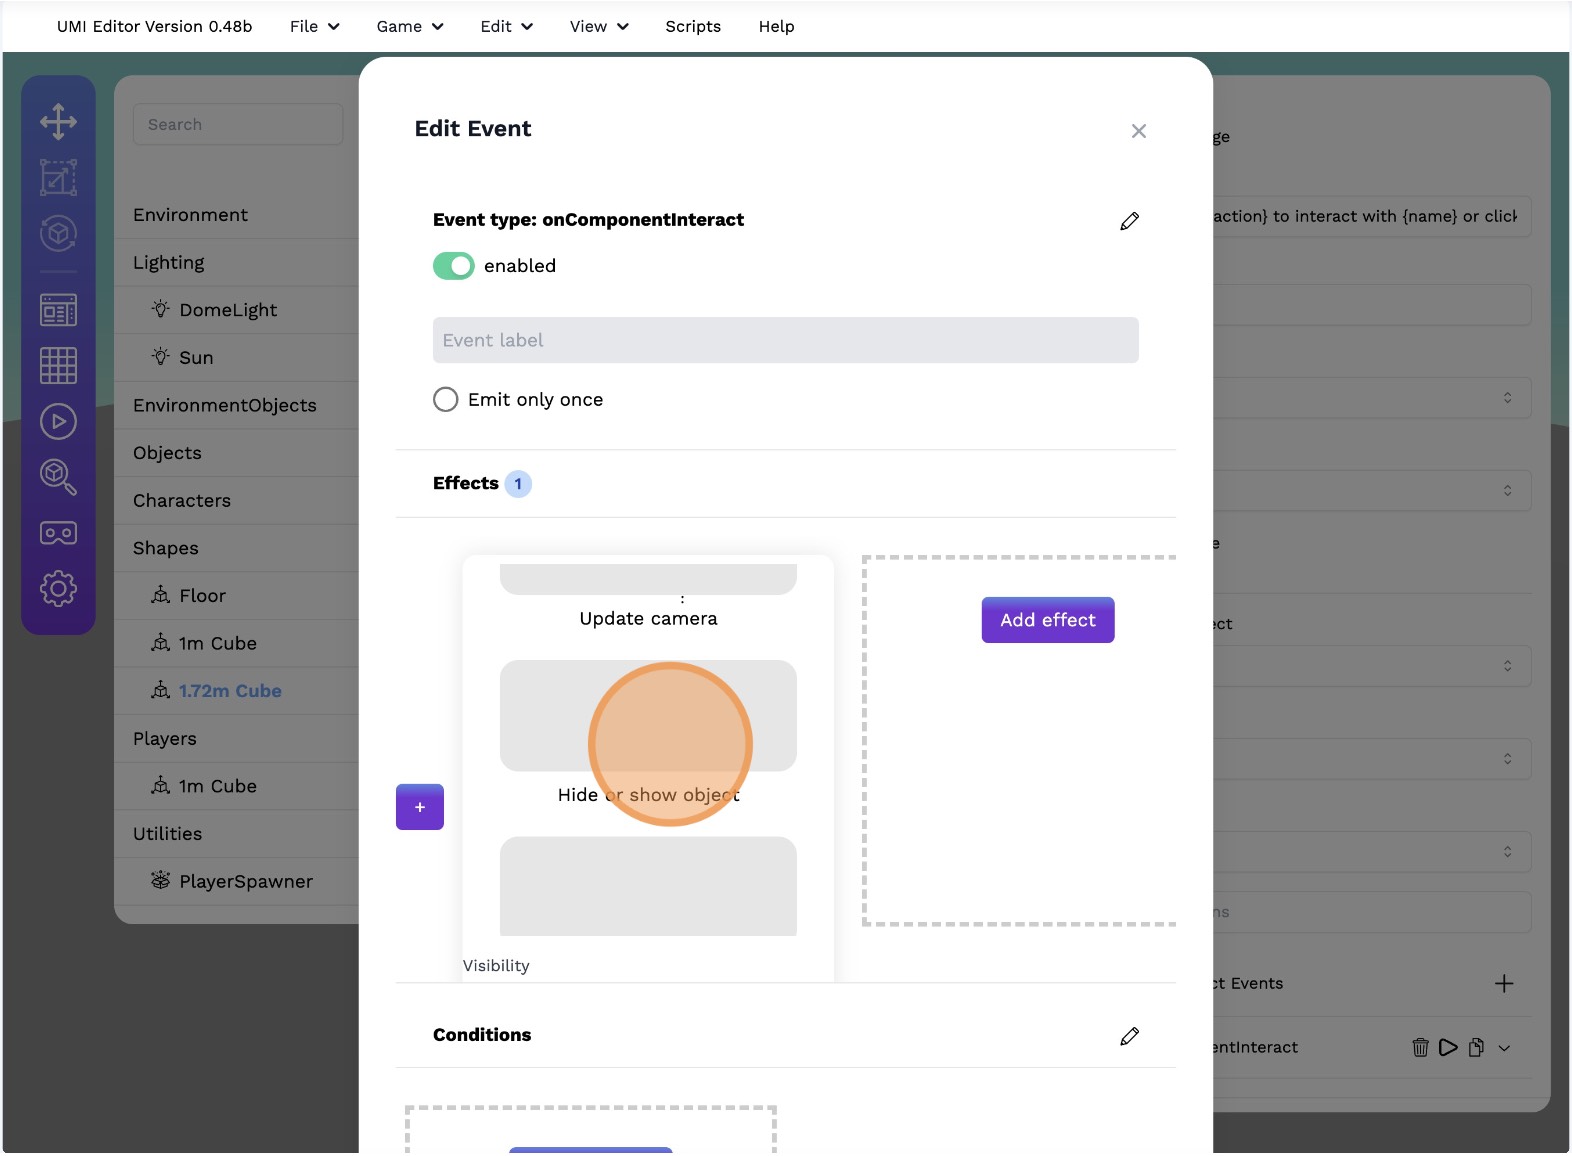Open settings gear in left toolbar
The height and width of the screenshot is (1156, 1572).
point(58,589)
